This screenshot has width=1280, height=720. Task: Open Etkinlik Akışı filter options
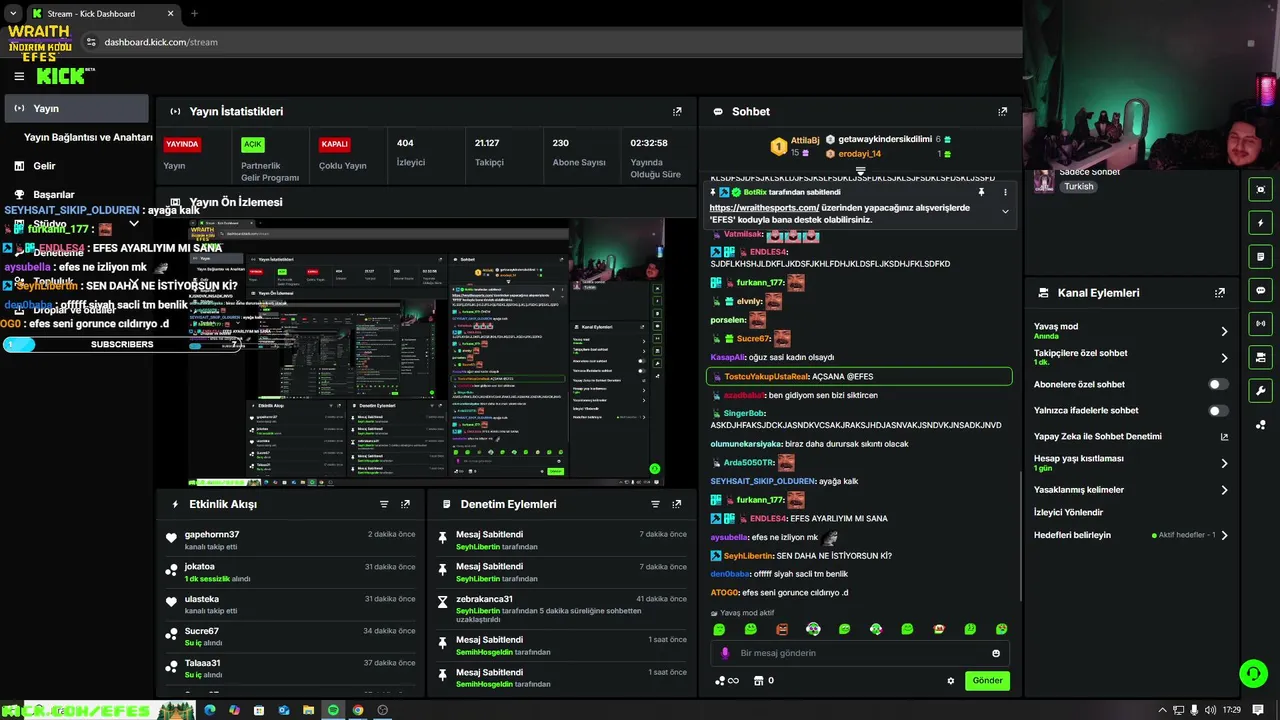(x=384, y=504)
